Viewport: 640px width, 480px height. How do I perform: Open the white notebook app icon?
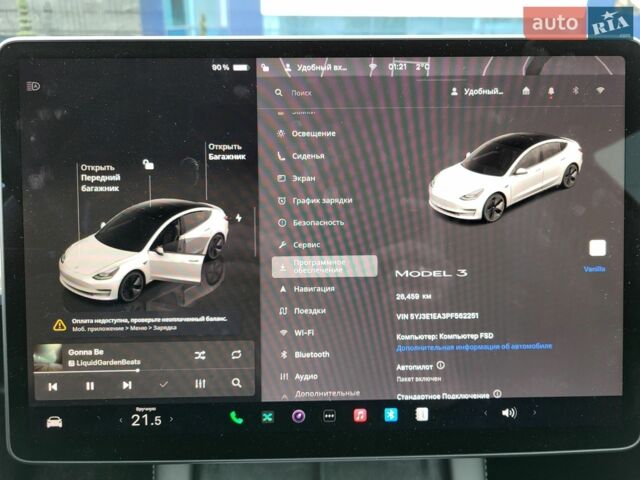(421, 414)
